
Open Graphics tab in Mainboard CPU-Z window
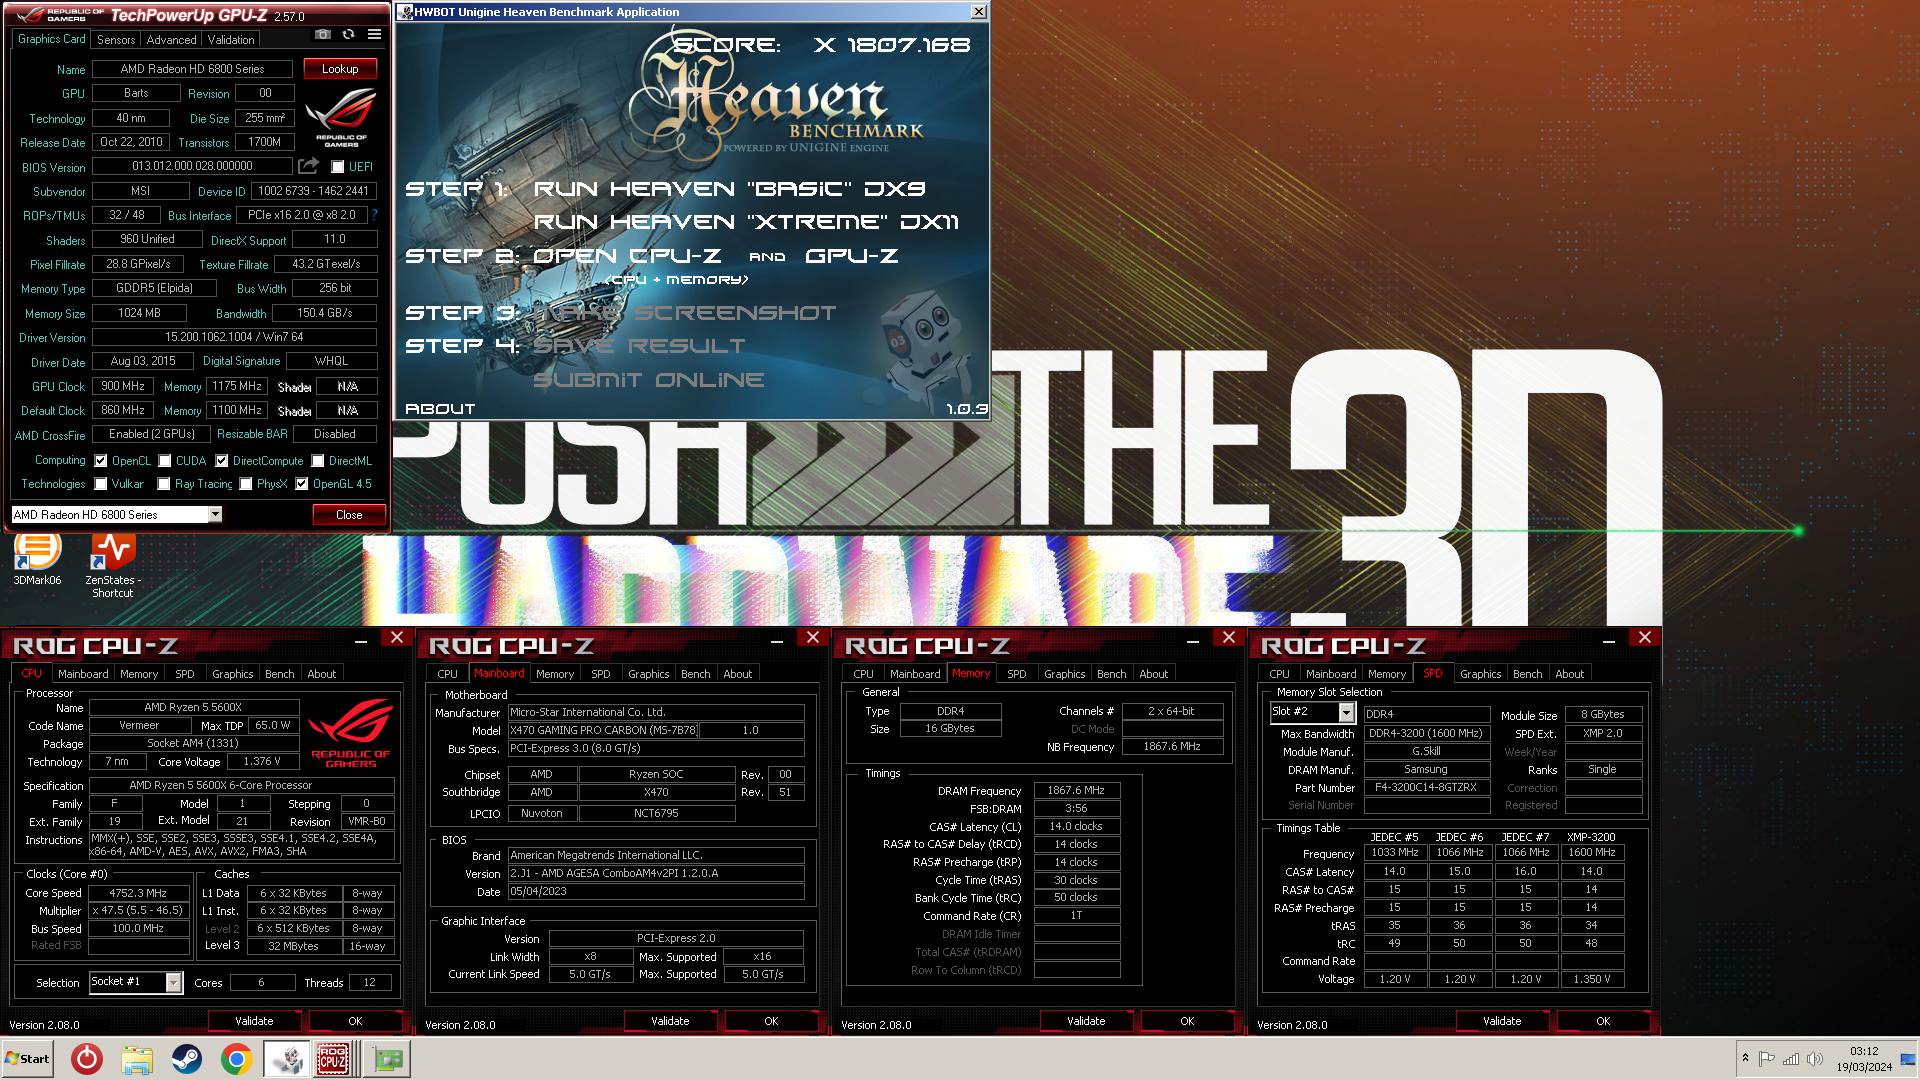click(649, 674)
